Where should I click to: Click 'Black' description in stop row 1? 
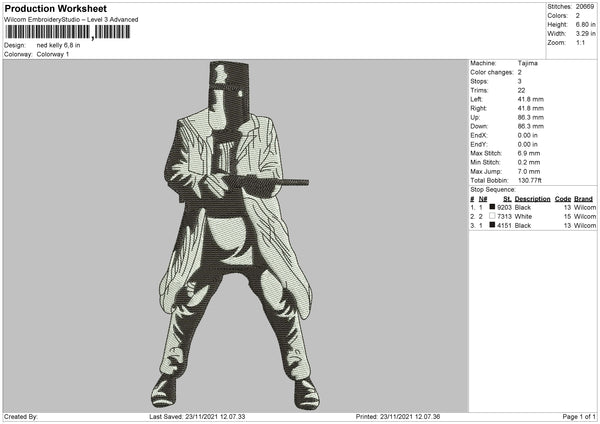click(x=523, y=207)
